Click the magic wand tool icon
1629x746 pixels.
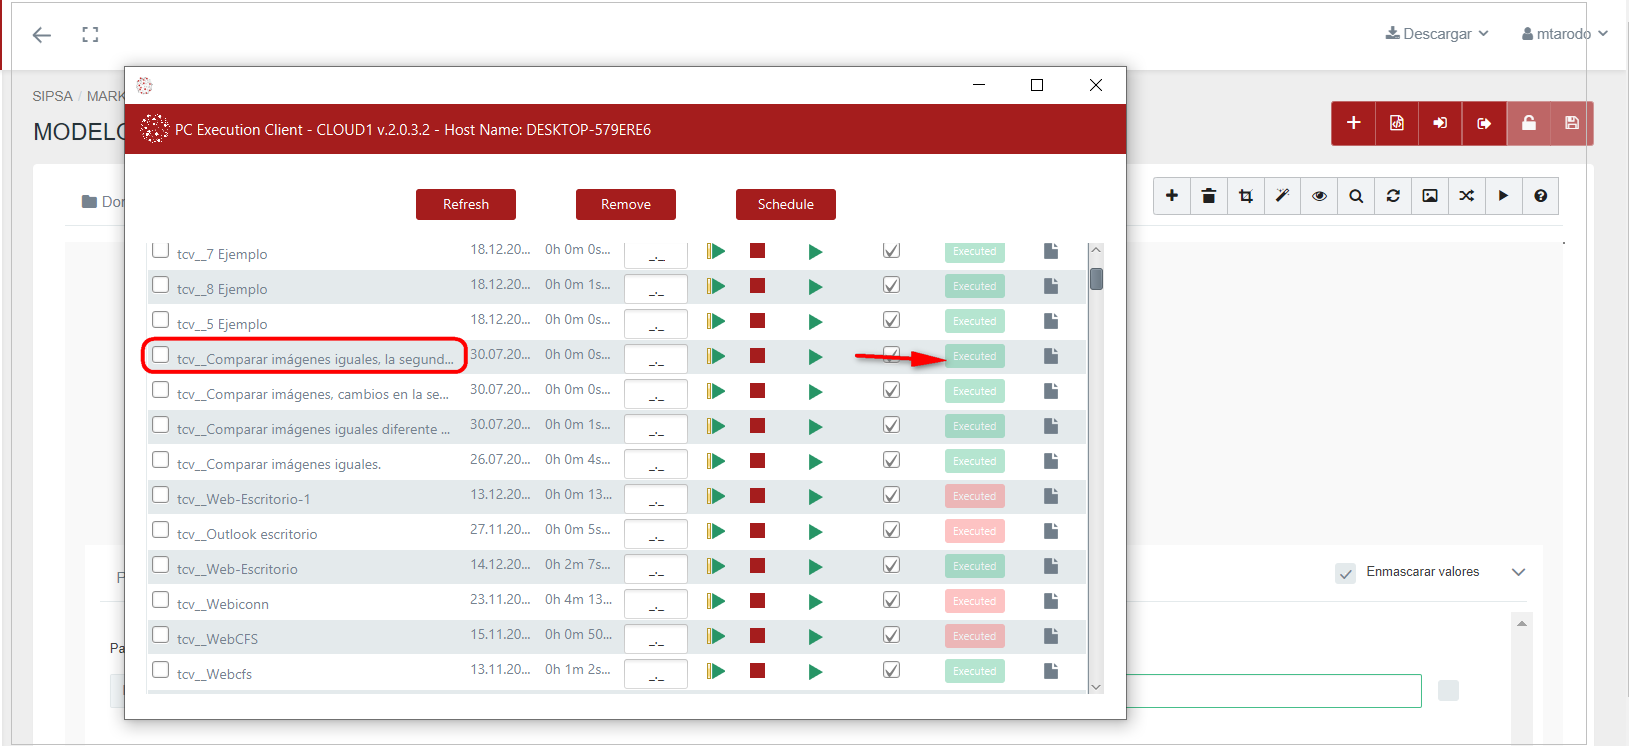[1282, 196]
